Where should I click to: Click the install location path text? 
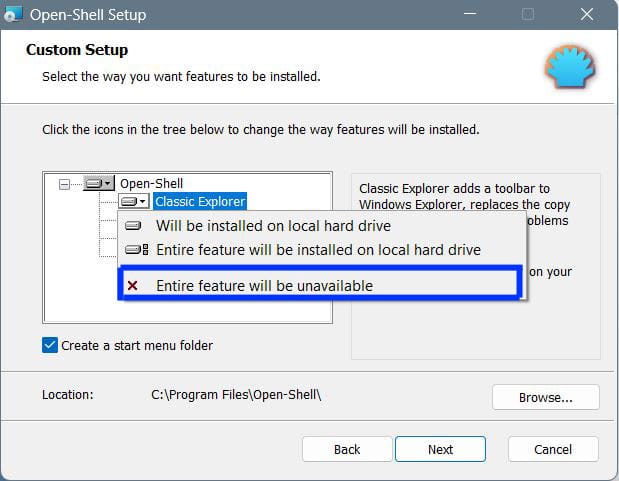[x=236, y=395]
